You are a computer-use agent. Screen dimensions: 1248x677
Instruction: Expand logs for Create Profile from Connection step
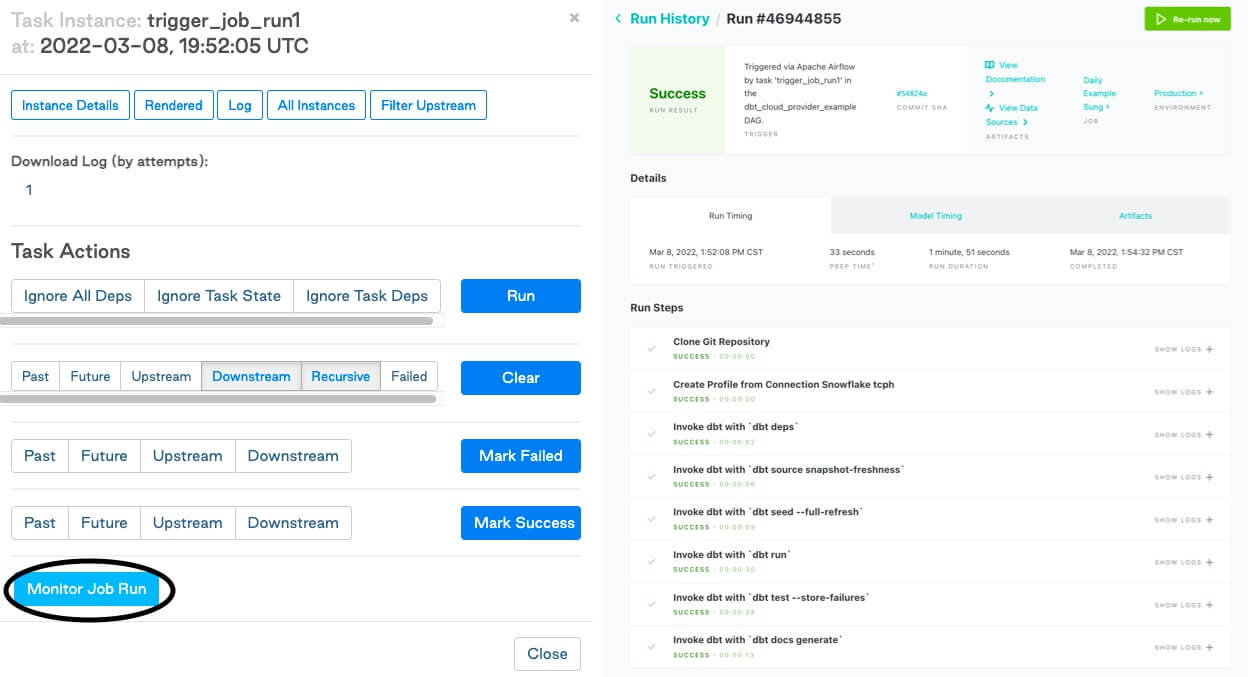(x=1183, y=392)
